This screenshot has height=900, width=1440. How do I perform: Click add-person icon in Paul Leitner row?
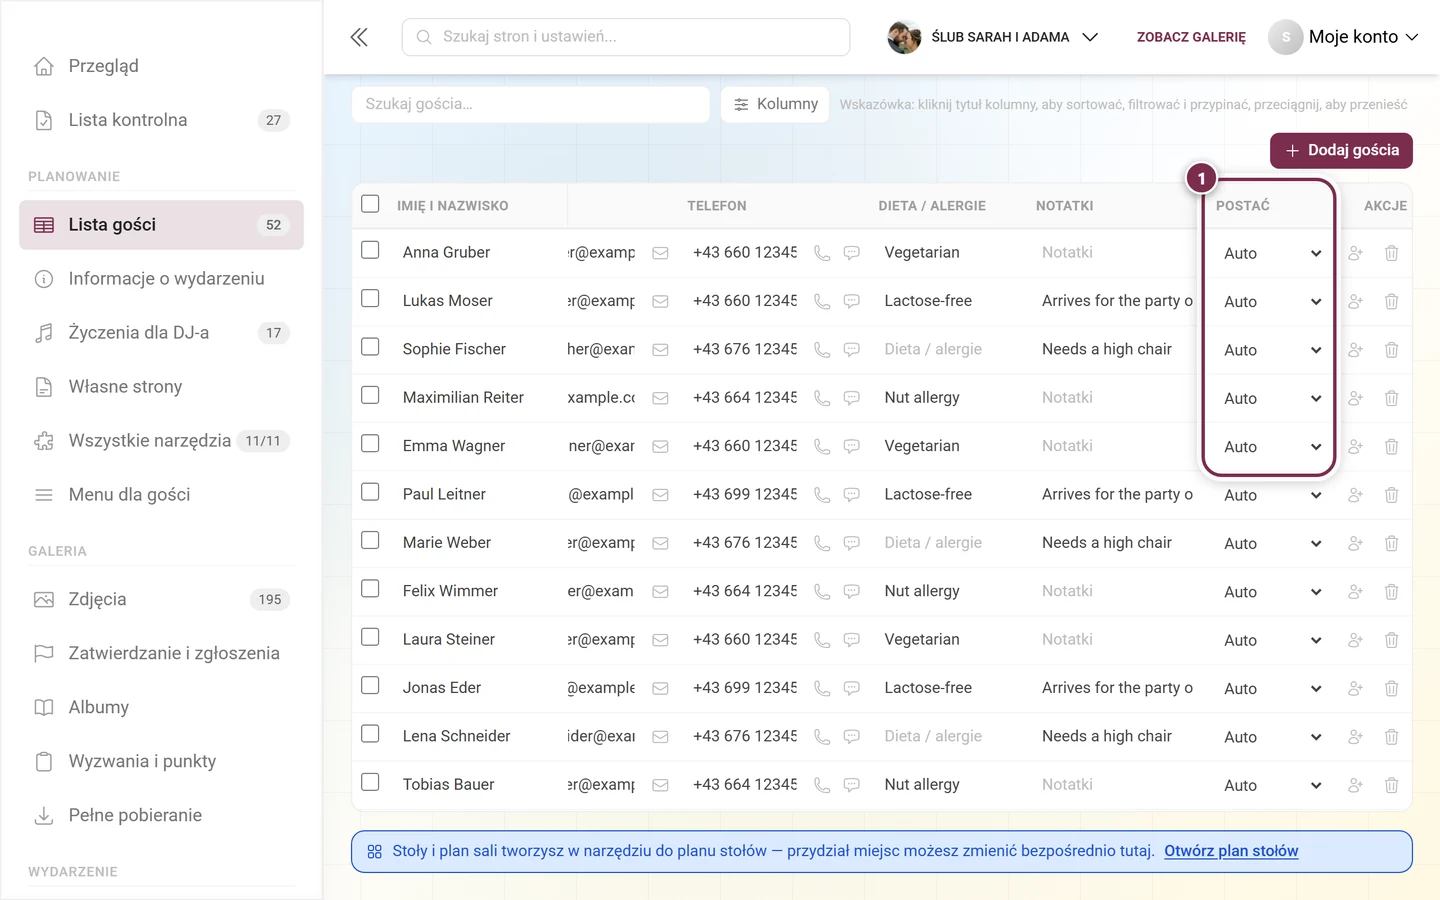(1355, 495)
